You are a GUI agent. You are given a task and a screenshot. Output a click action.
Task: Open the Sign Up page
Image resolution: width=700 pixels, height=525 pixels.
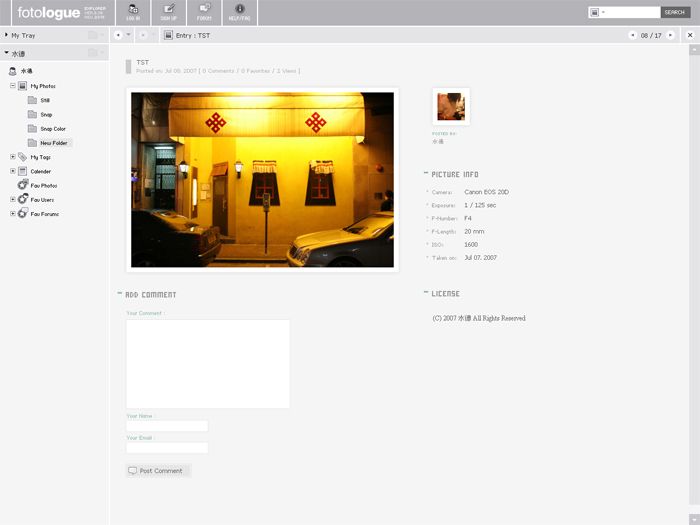point(169,12)
